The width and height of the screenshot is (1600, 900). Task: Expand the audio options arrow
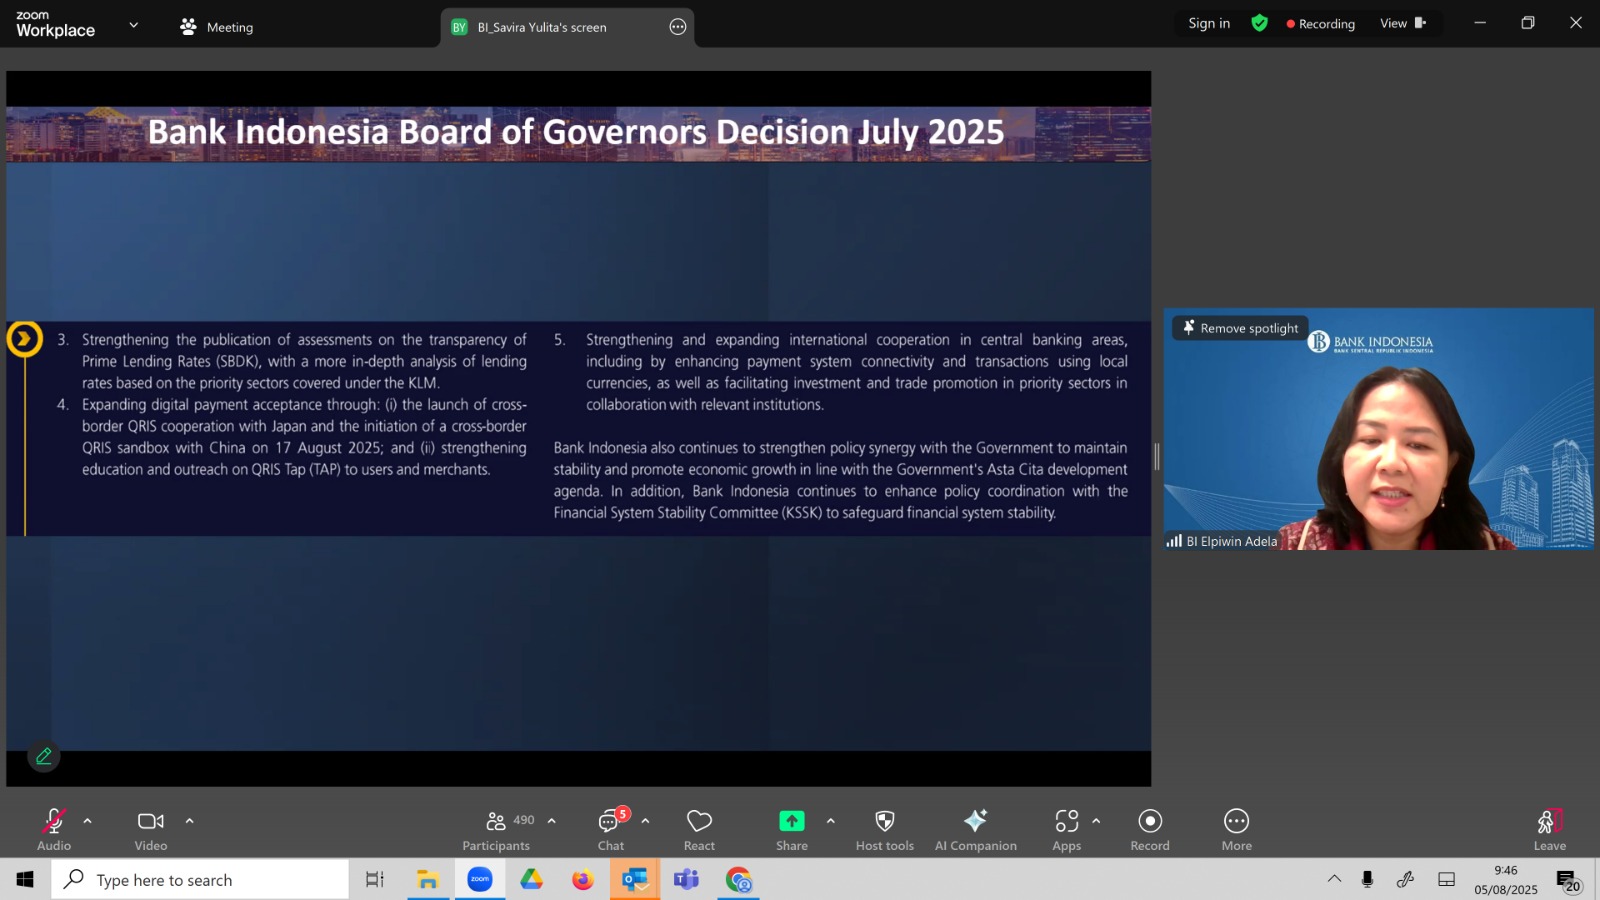click(x=87, y=821)
